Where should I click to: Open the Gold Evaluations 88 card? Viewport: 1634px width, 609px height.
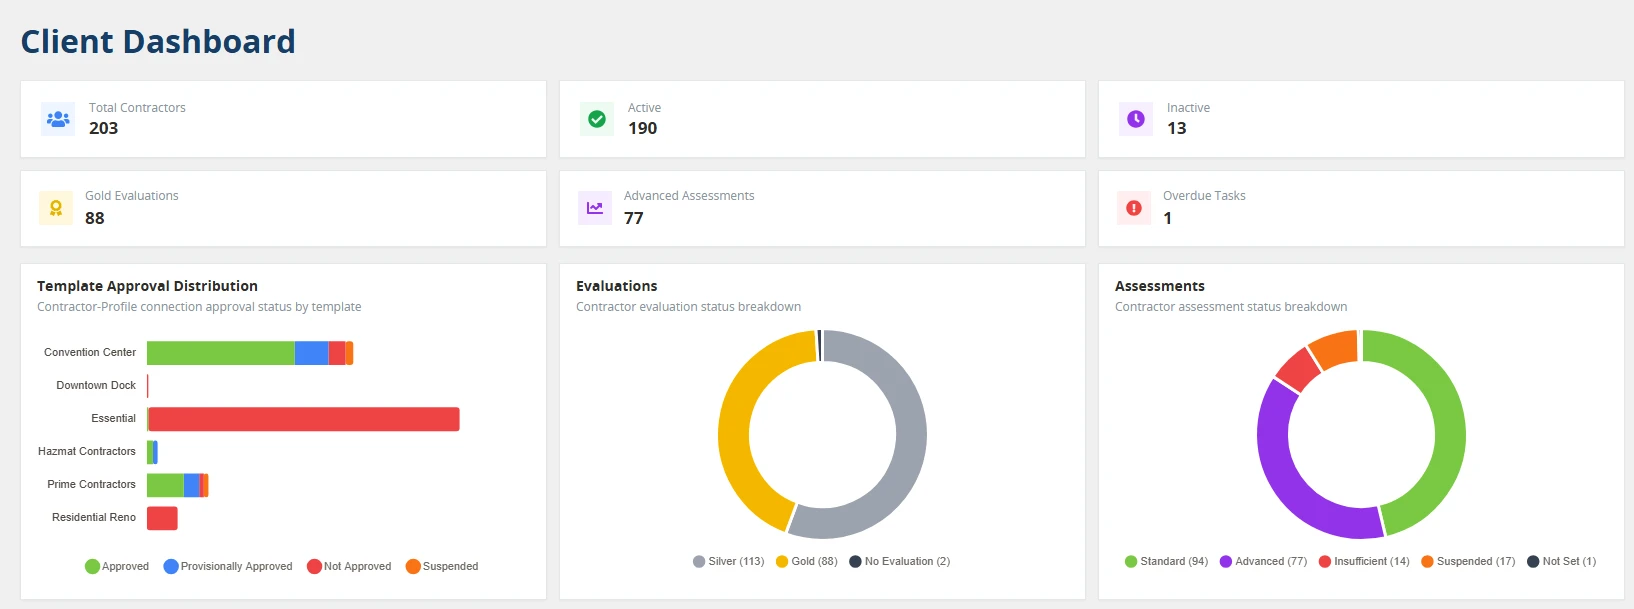click(x=283, y=208)
